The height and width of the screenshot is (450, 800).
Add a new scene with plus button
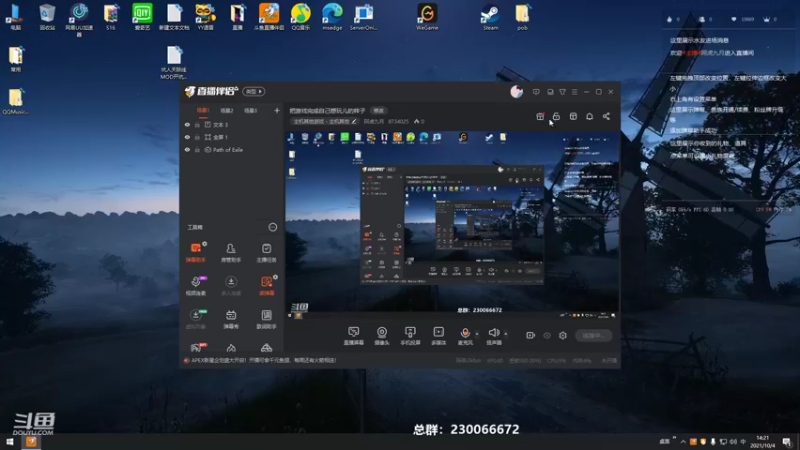click(x=277, y=110)
